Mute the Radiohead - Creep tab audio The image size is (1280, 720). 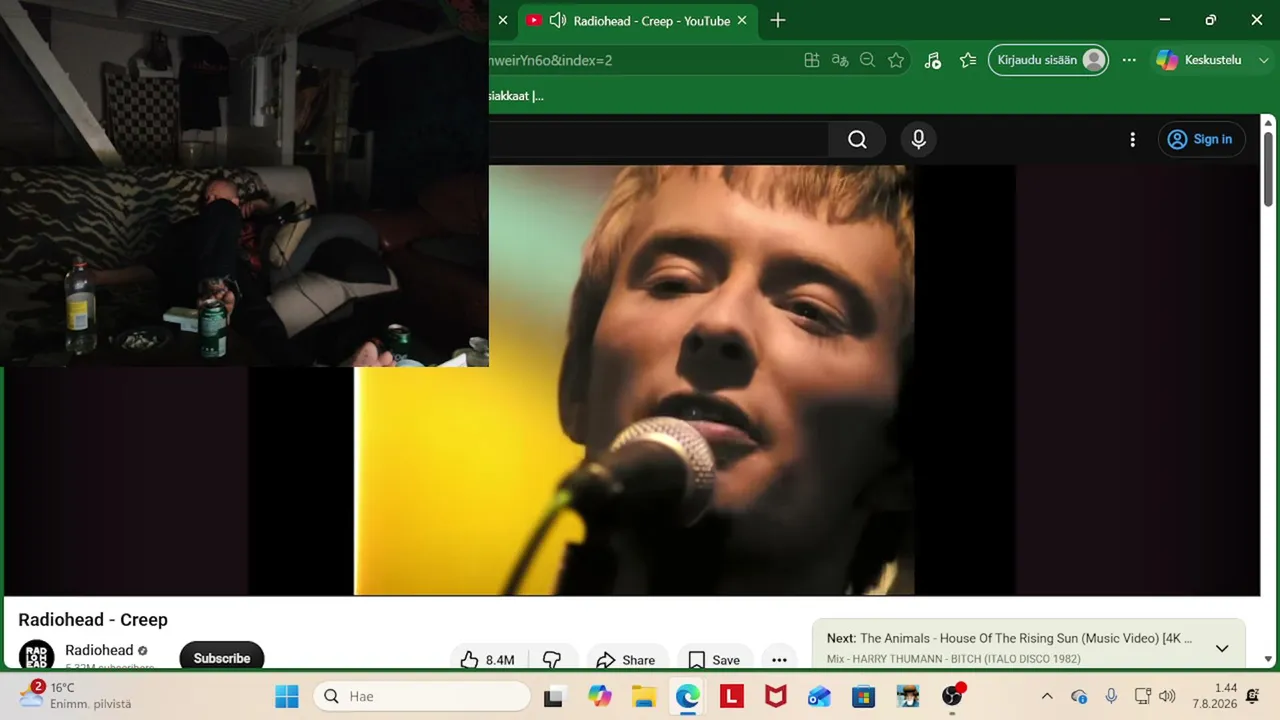(558, 20)
